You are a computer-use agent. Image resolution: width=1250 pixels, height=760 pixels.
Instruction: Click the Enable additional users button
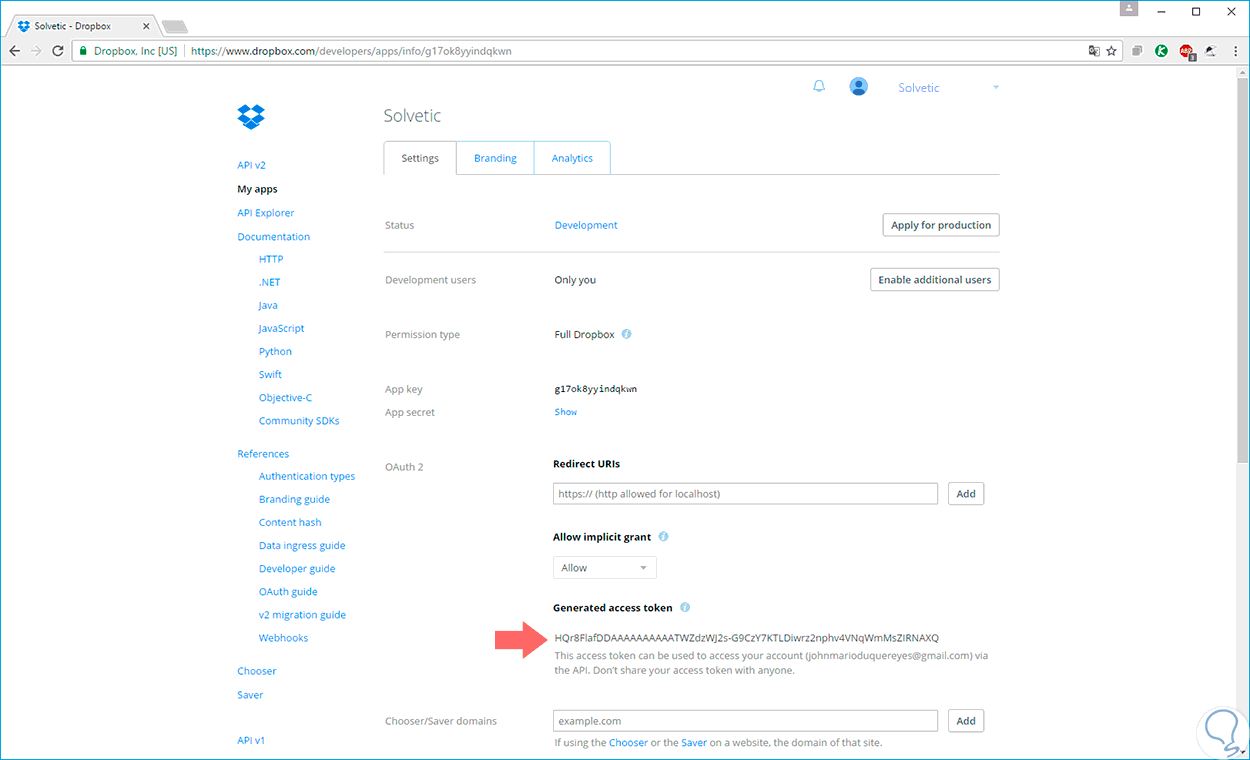[x=935, y=280]
